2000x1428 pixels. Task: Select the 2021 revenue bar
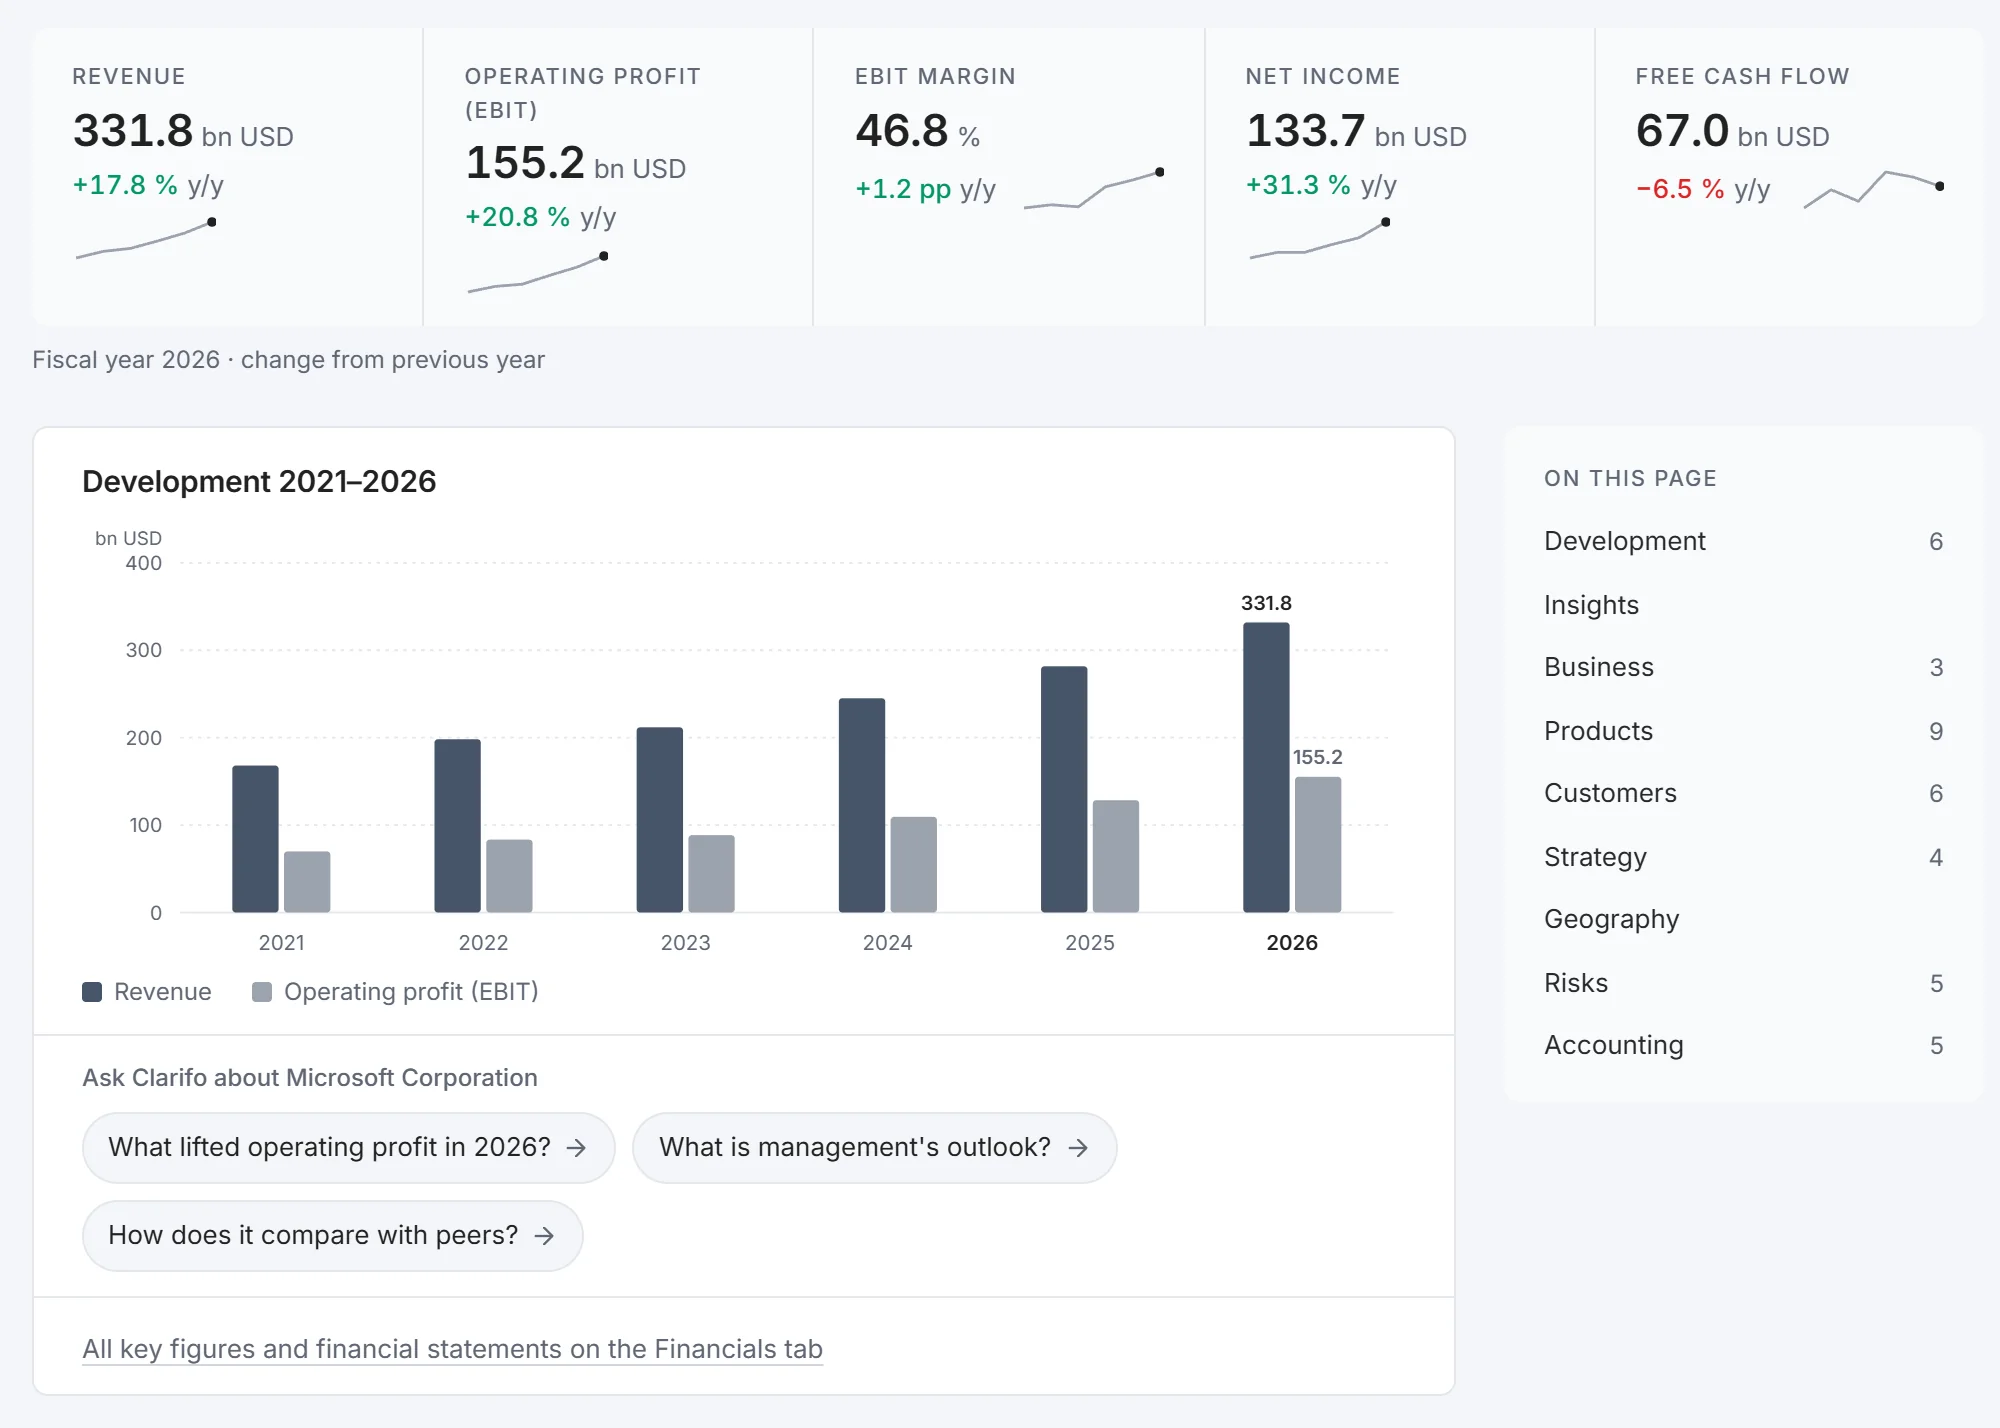pos(255,838)
